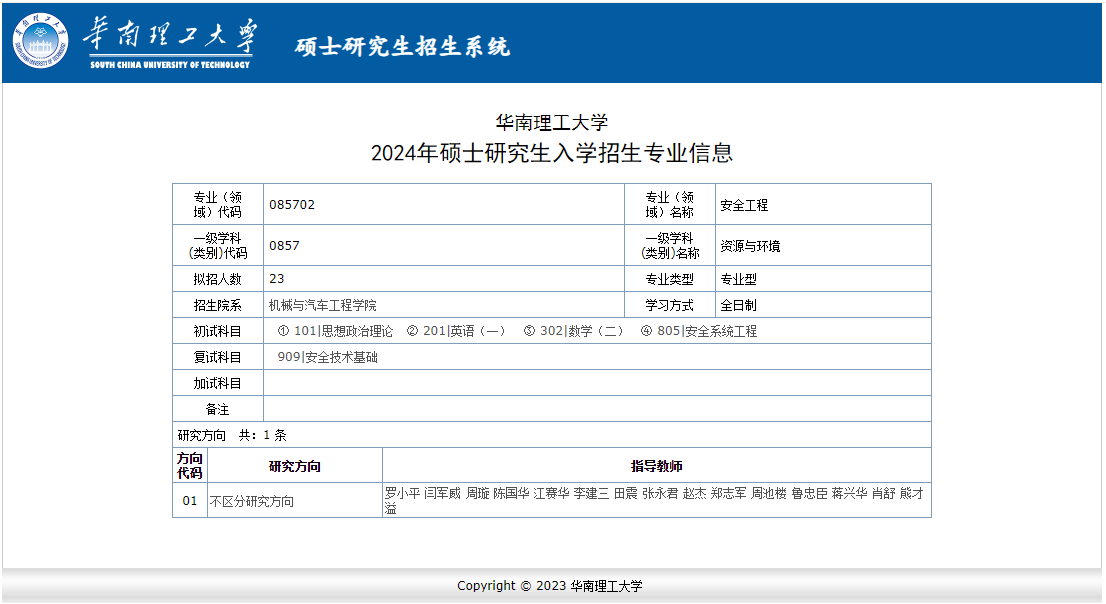Click the 专业类型 label cell
1106x604 pixels.
click(670, 279)
